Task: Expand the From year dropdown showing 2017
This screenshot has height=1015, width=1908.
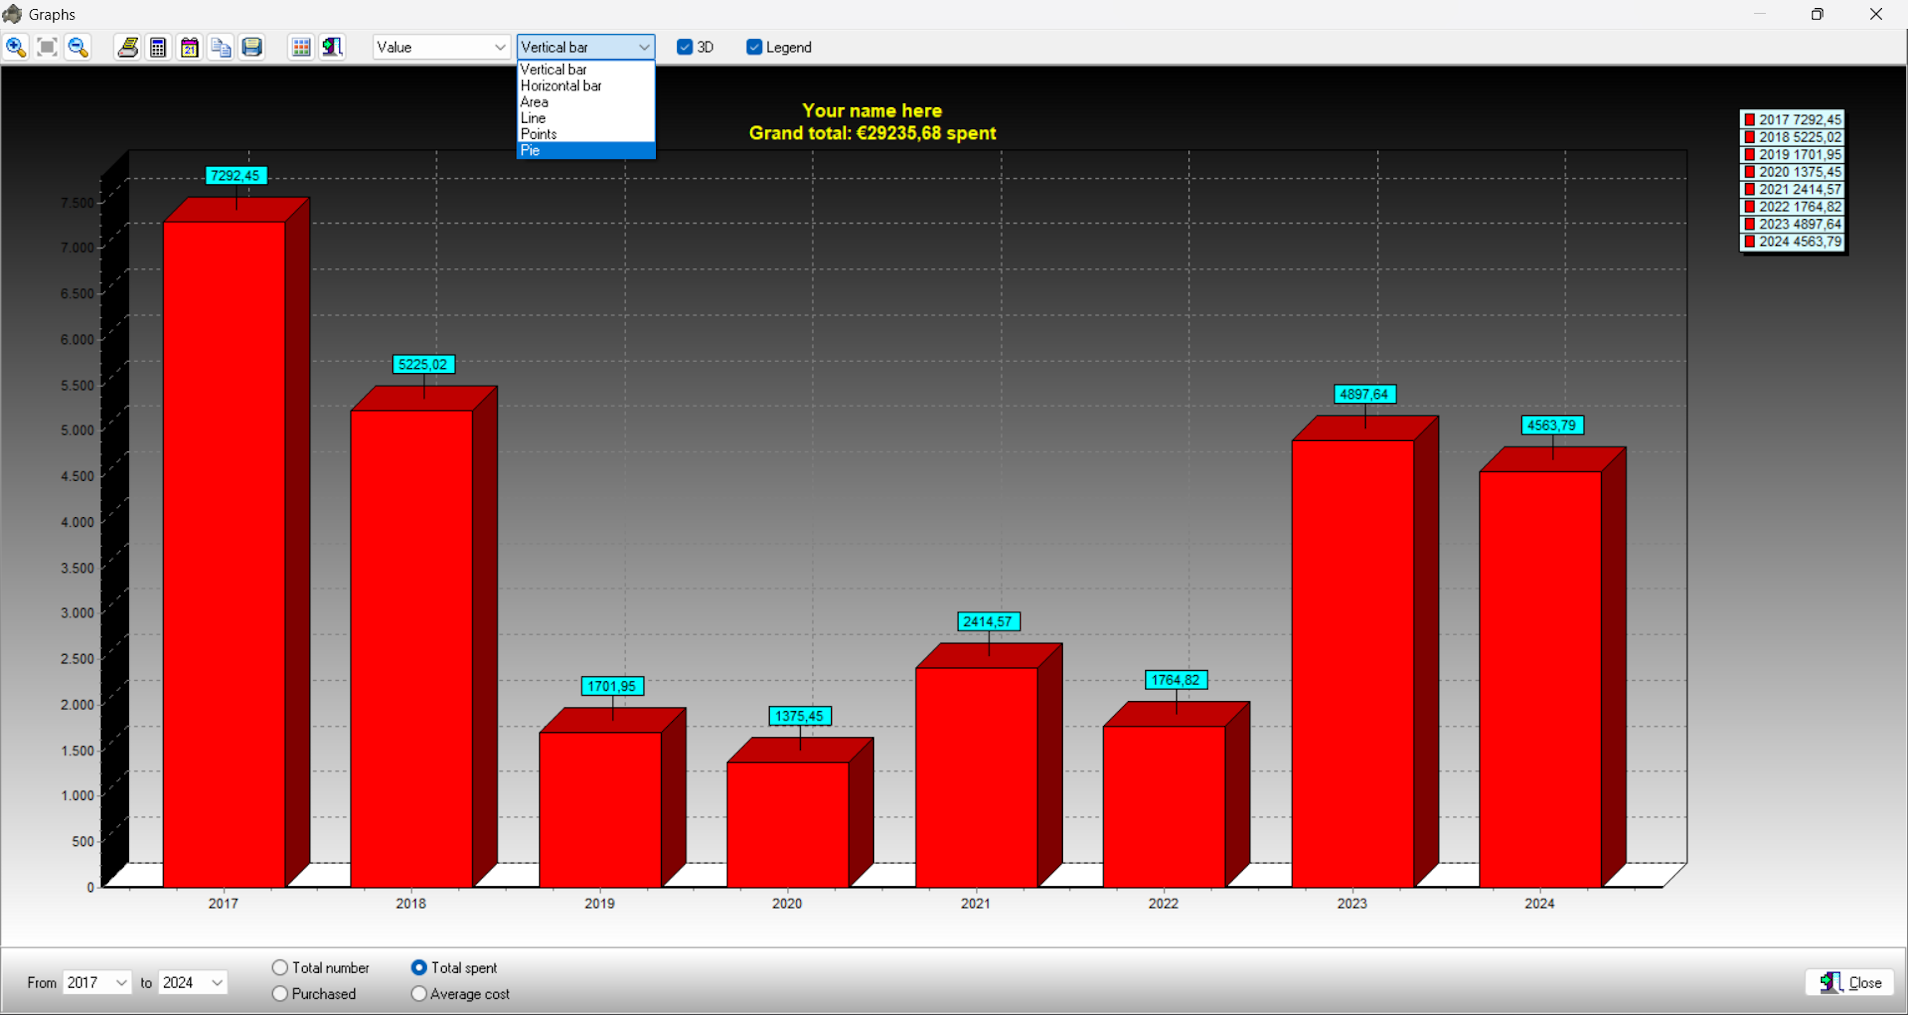Action: point(97,983)
